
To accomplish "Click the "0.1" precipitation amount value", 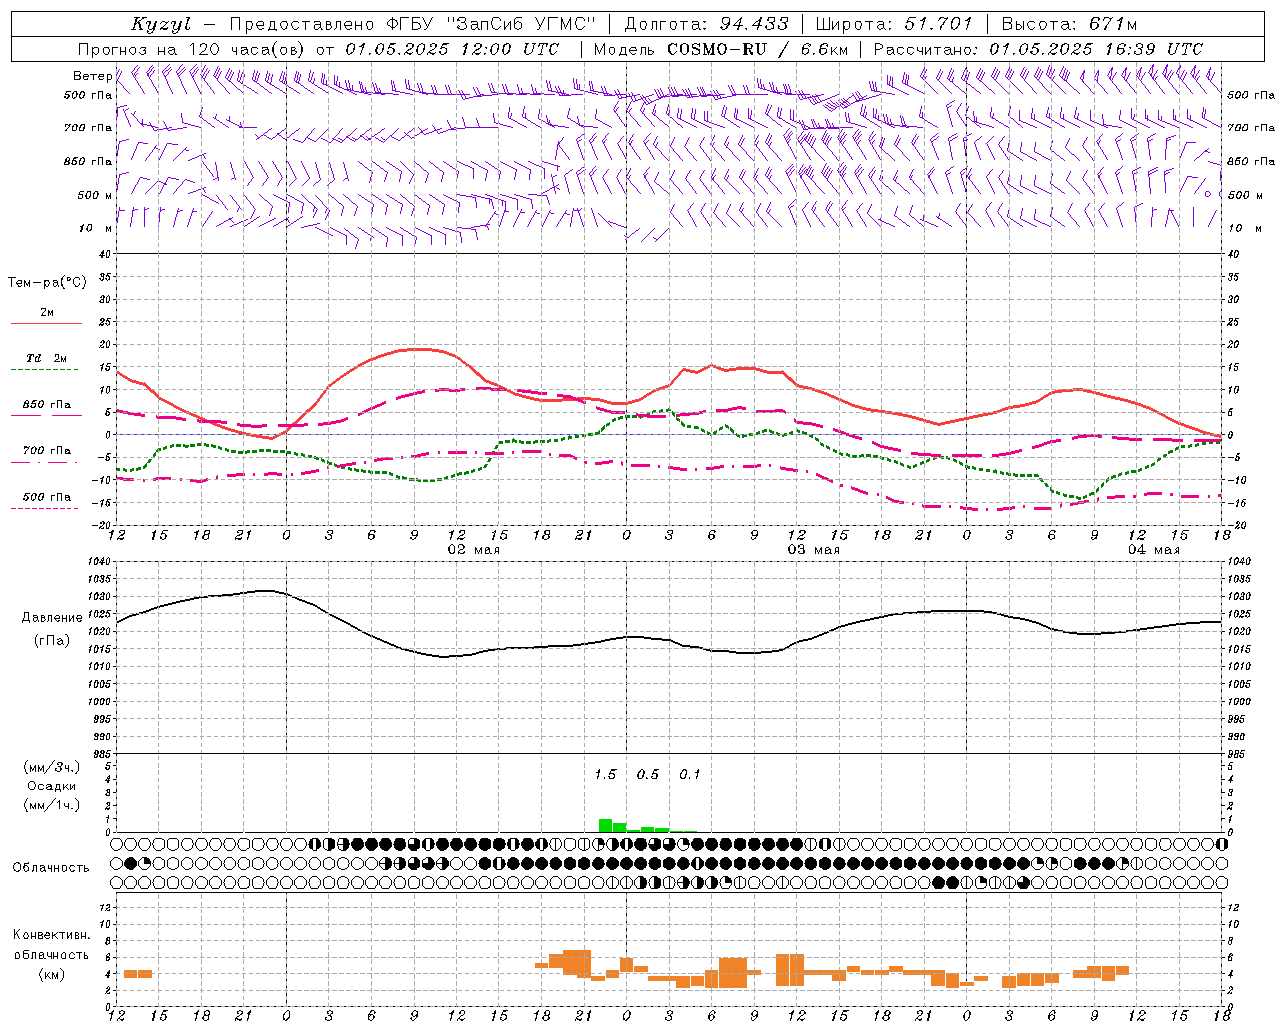I will (x=690, y=775).
